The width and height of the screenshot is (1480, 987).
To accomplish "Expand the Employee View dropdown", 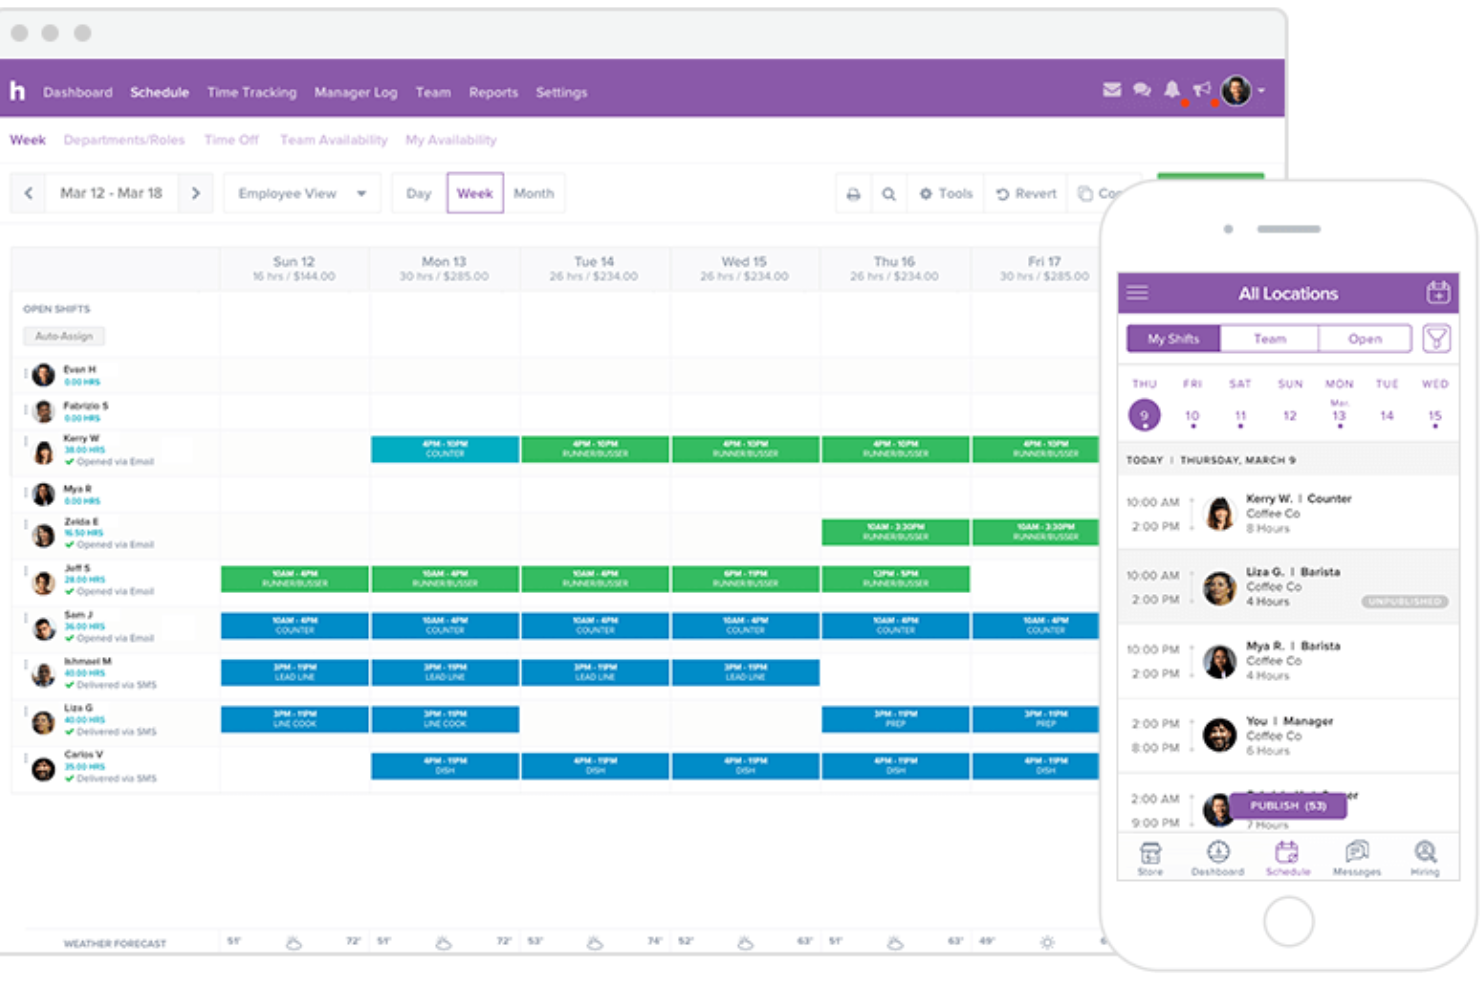I will [302, 194].
